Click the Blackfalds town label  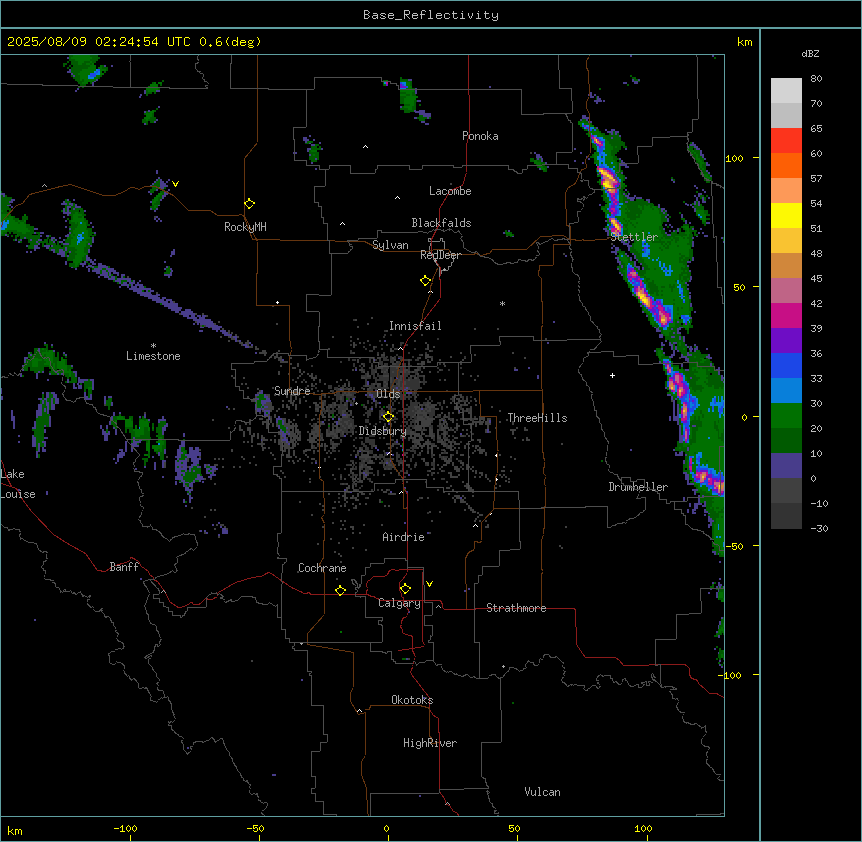[441, 223]
